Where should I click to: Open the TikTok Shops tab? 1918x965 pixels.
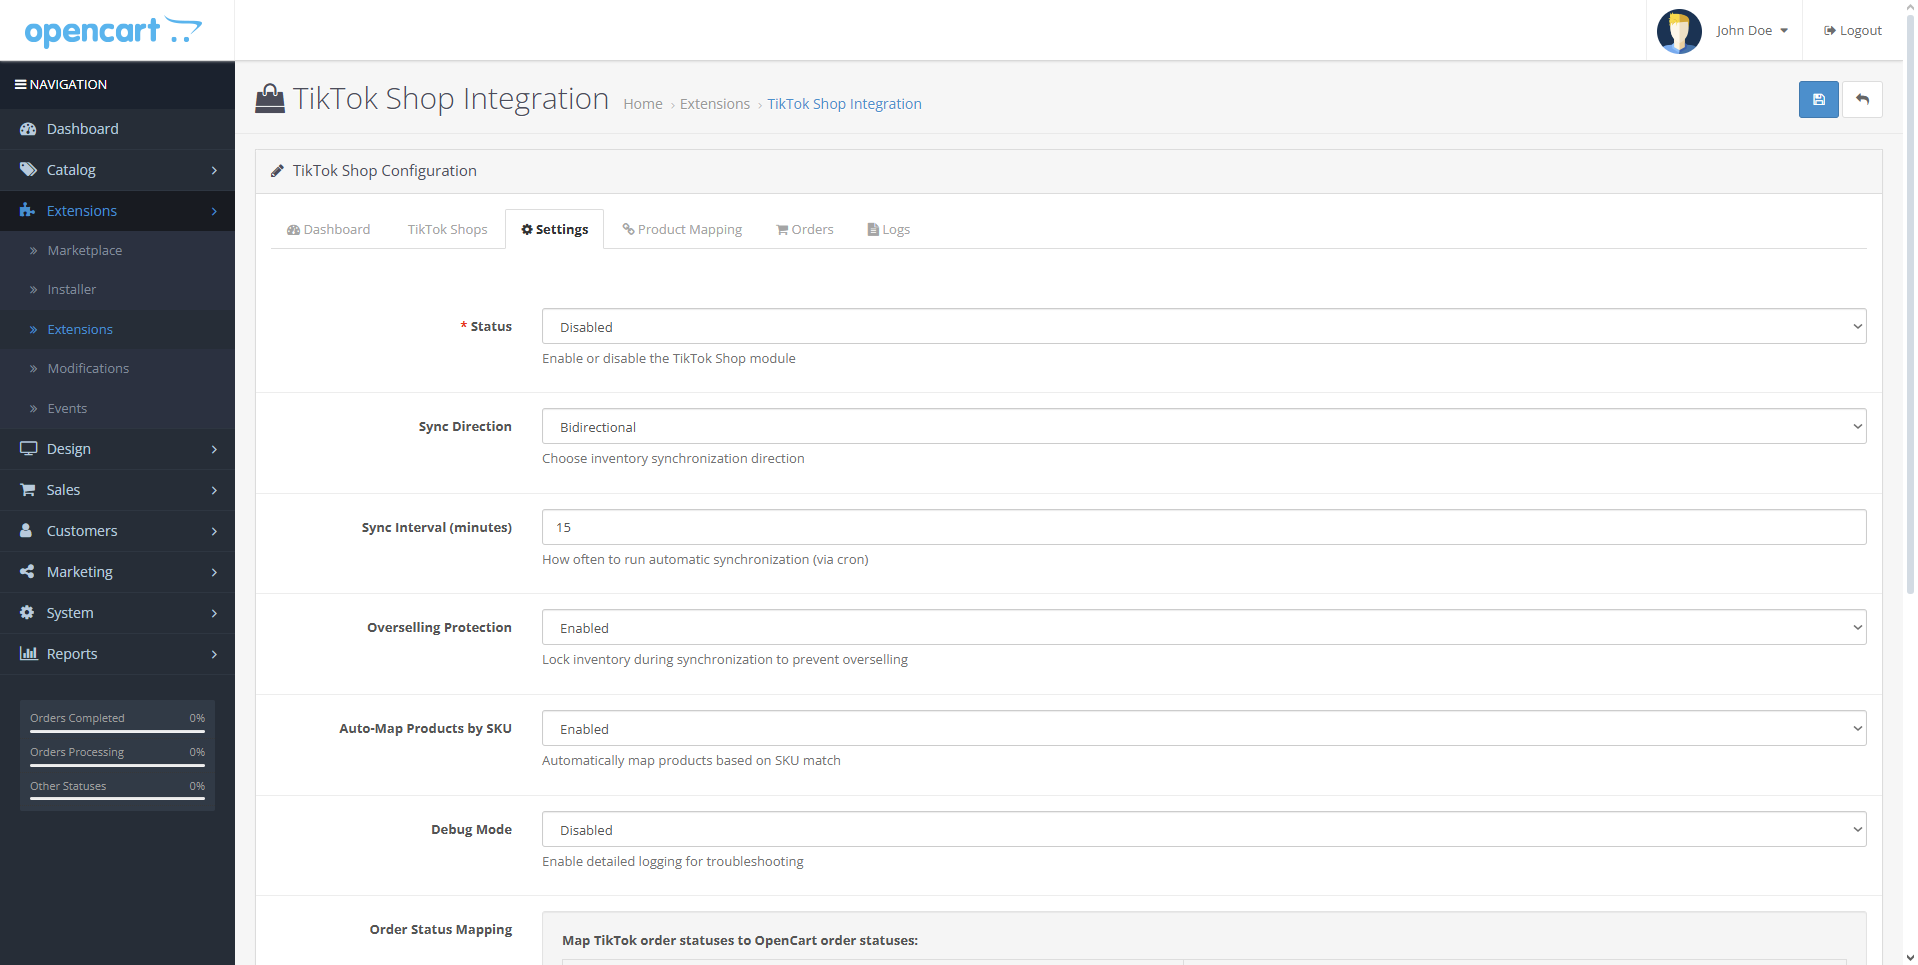coord(447,230)
